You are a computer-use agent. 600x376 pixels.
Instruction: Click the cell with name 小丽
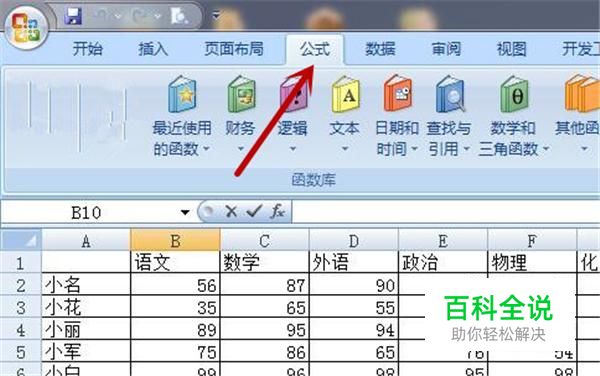click(86, 329)
